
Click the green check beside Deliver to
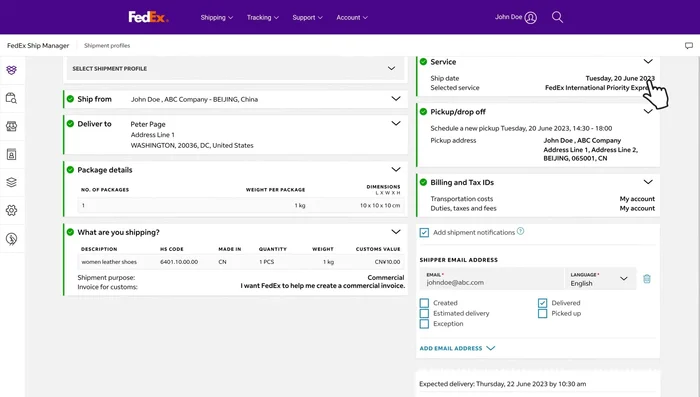(70, 124)
